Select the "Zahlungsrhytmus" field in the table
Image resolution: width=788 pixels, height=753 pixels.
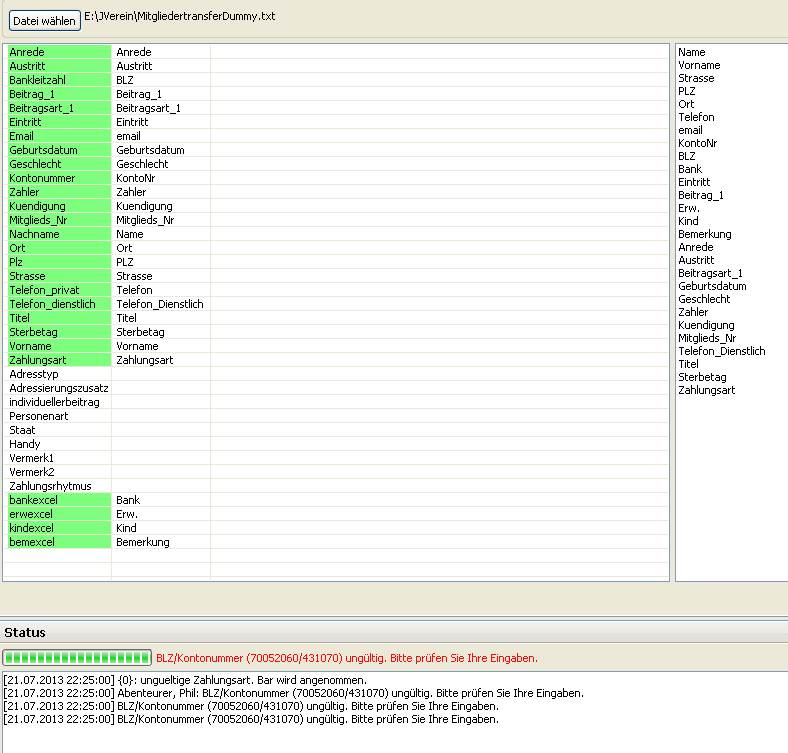point(58,486)
